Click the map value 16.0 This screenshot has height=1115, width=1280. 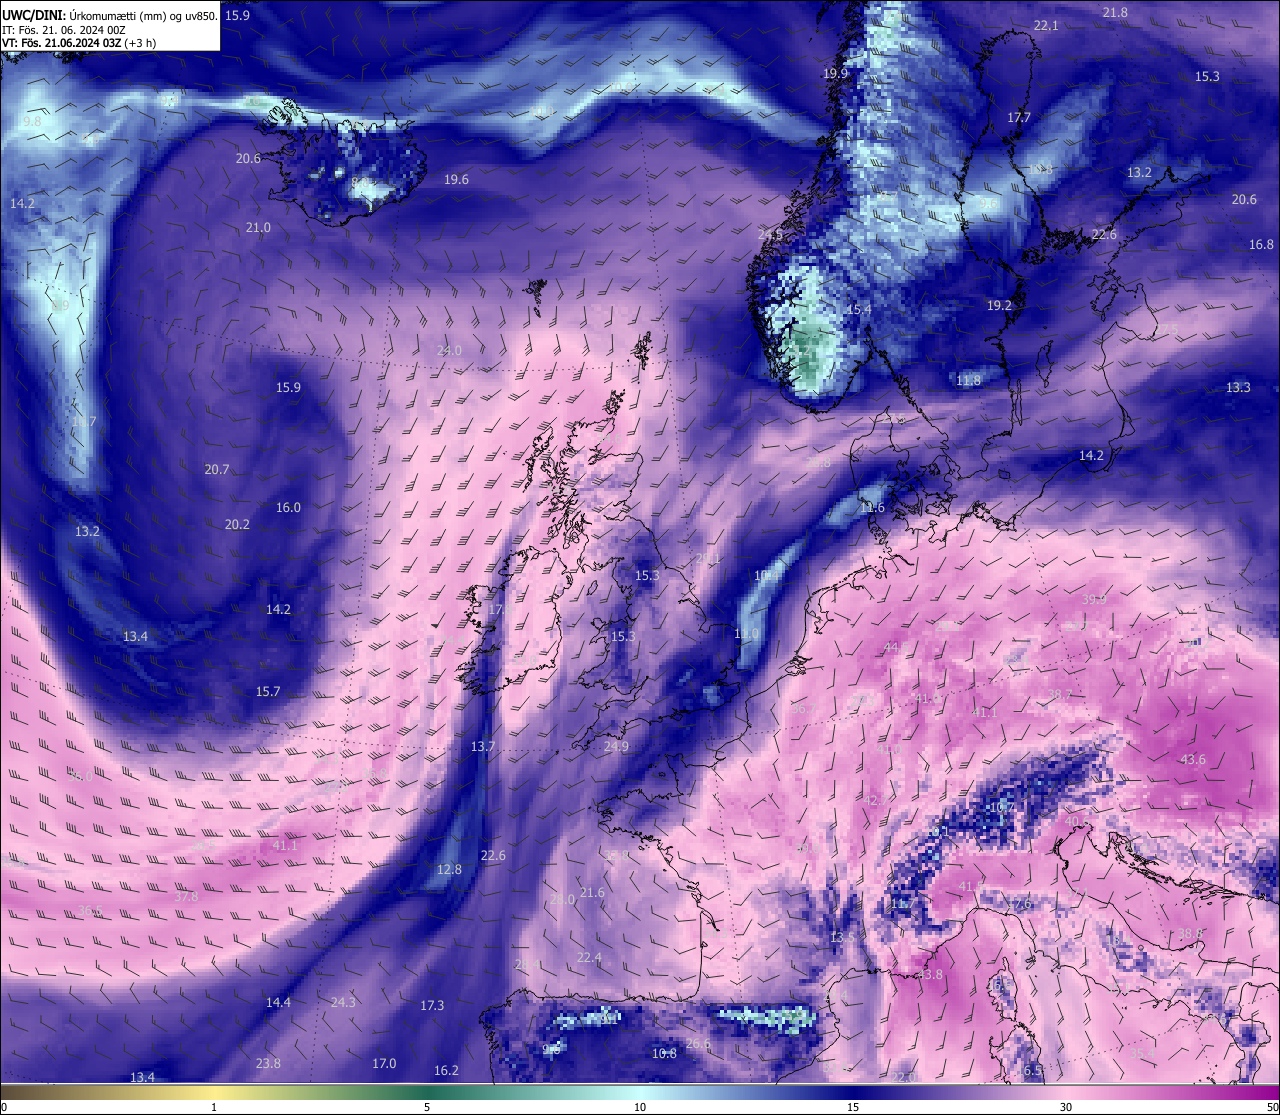pyautogui.click(x=288, y=508)
